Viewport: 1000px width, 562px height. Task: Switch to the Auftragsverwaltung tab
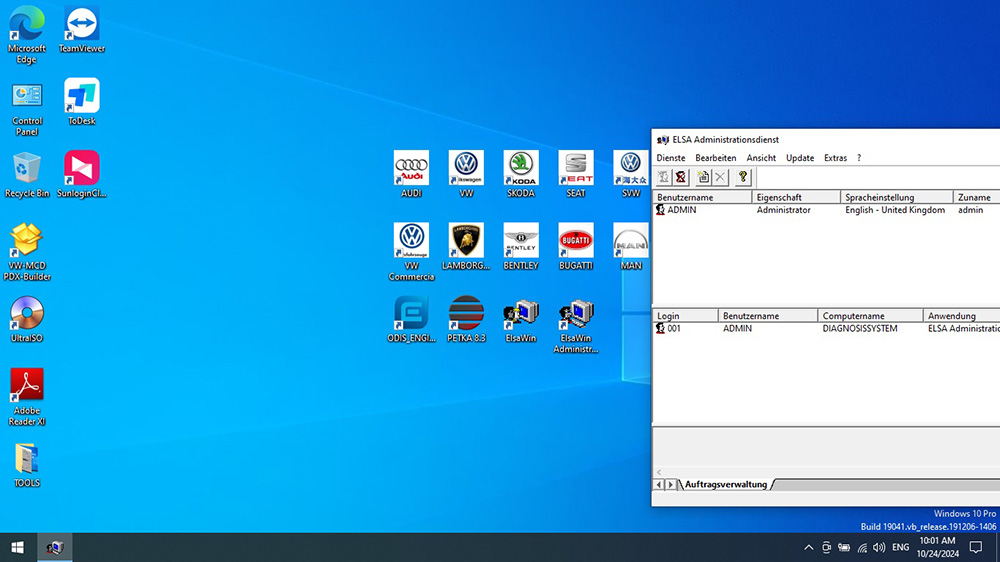click(726, 485)
